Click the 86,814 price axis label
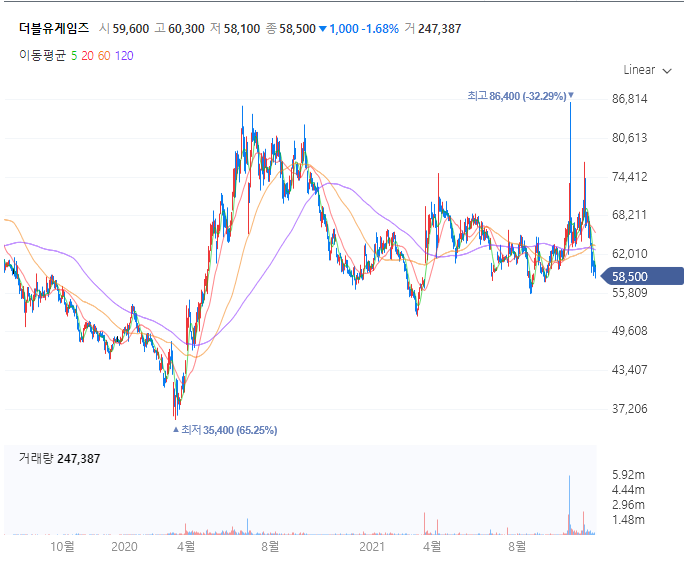This screenshot has height=567, width=689. click(630, 99)
